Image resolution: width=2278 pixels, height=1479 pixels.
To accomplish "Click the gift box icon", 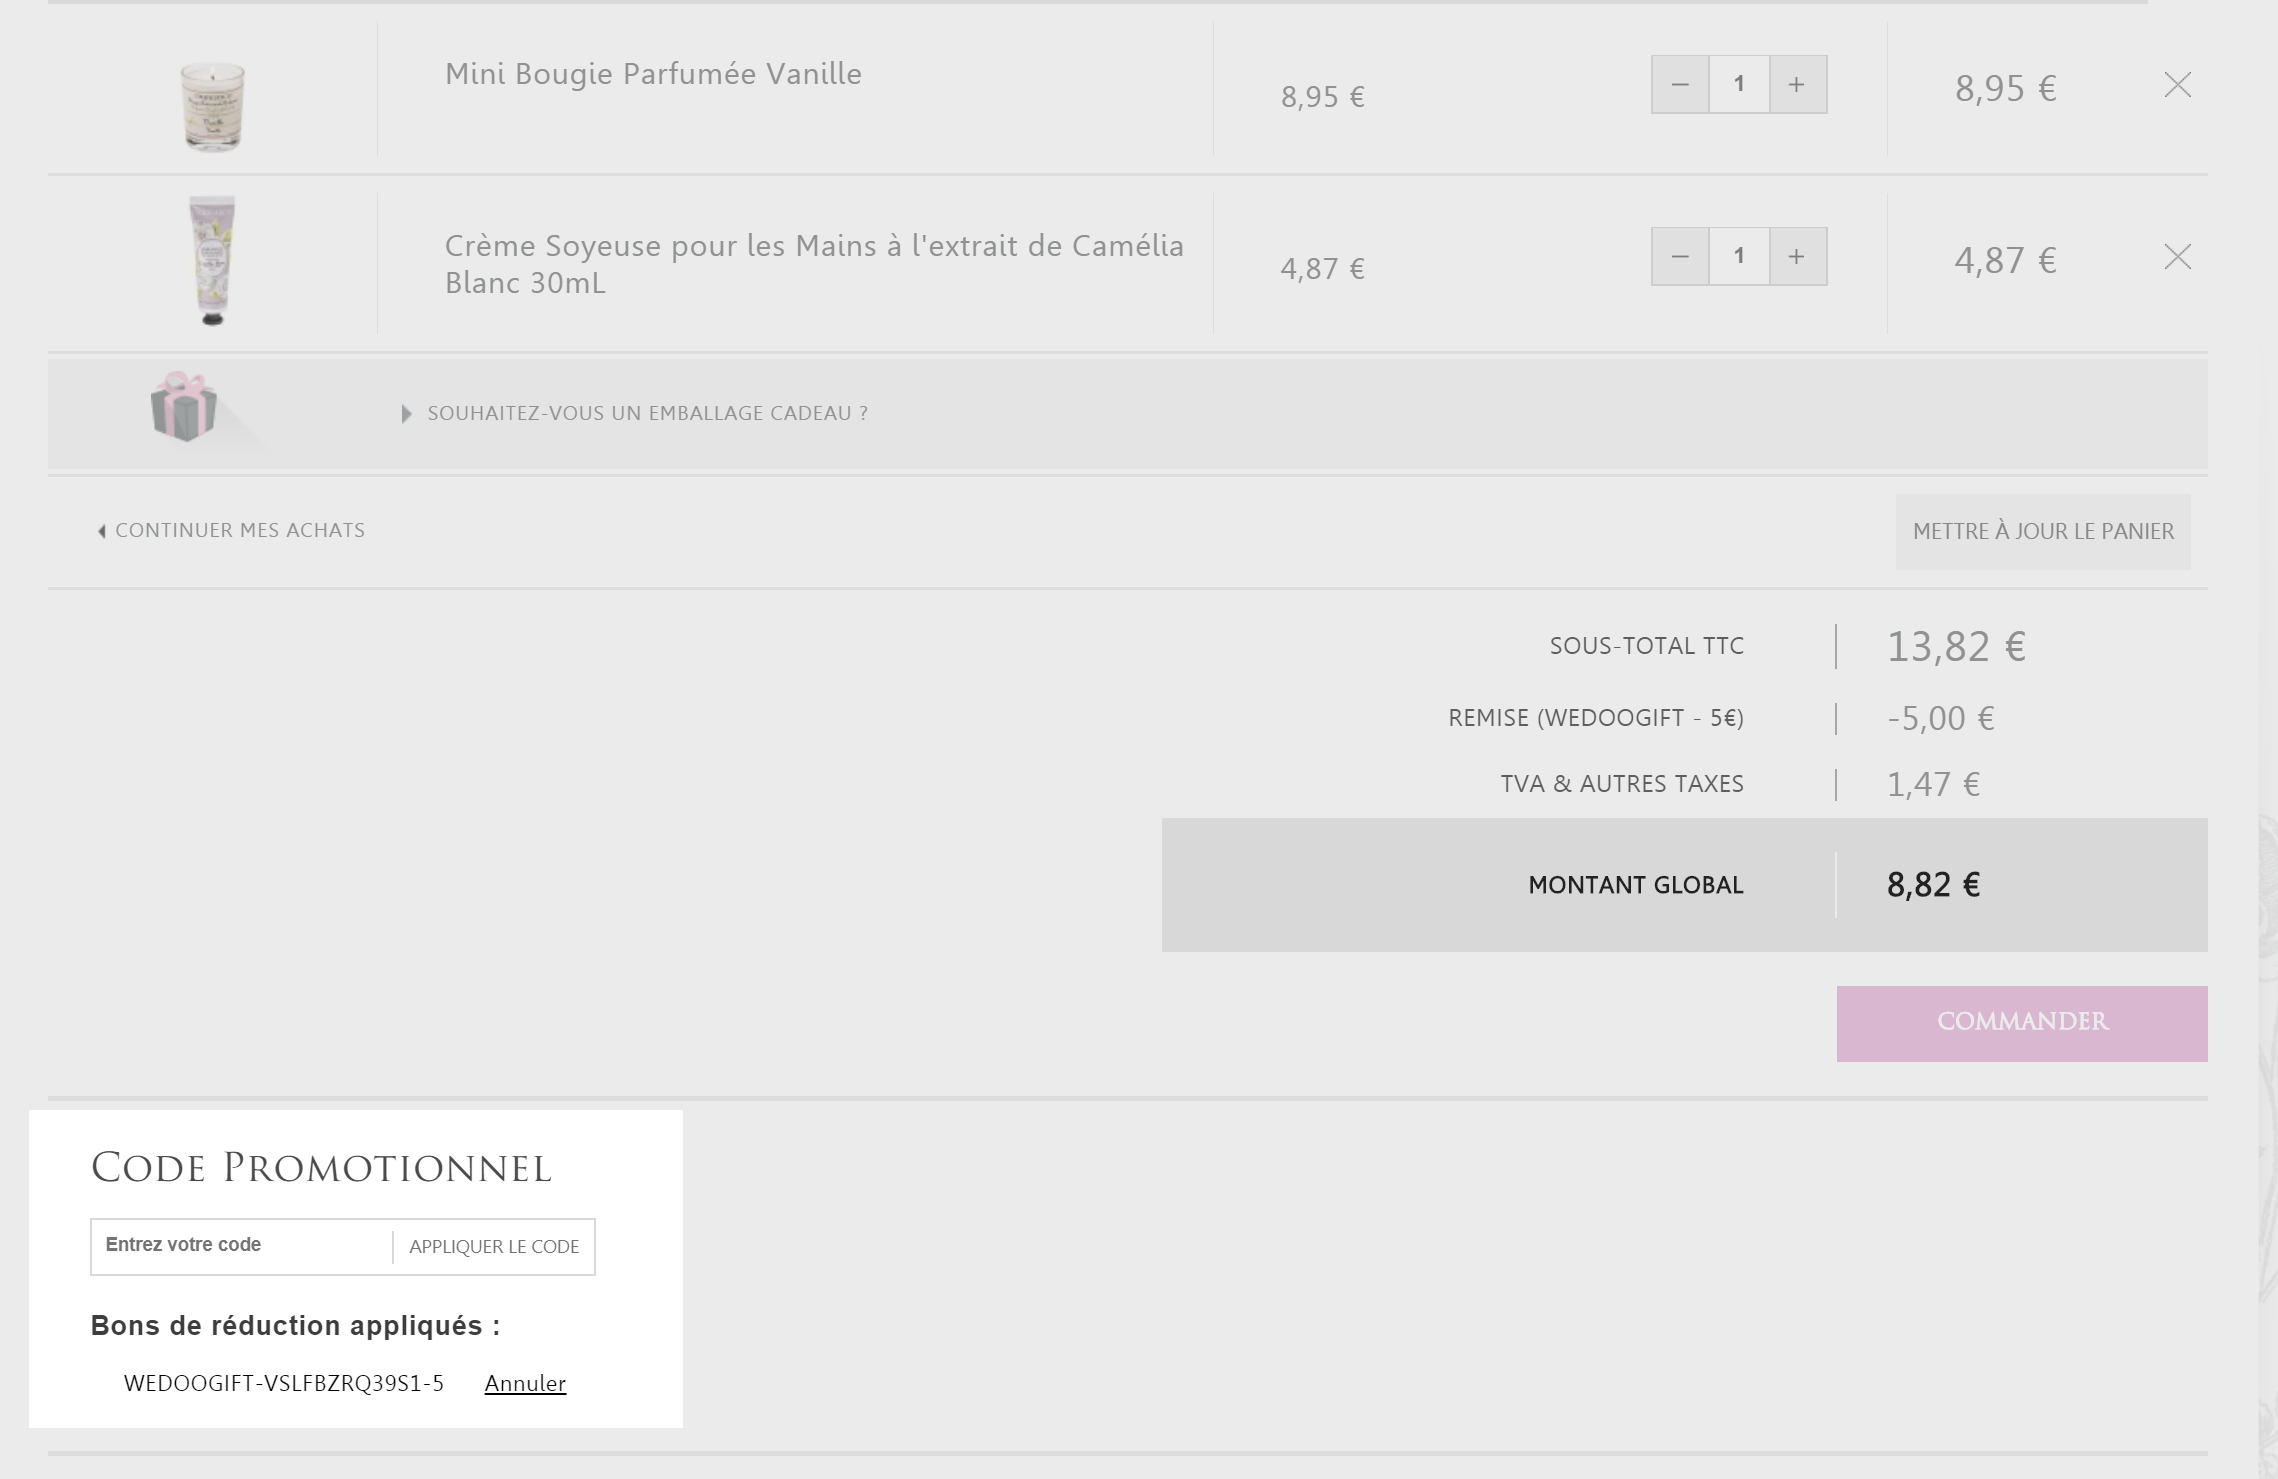I will point(184,406).
